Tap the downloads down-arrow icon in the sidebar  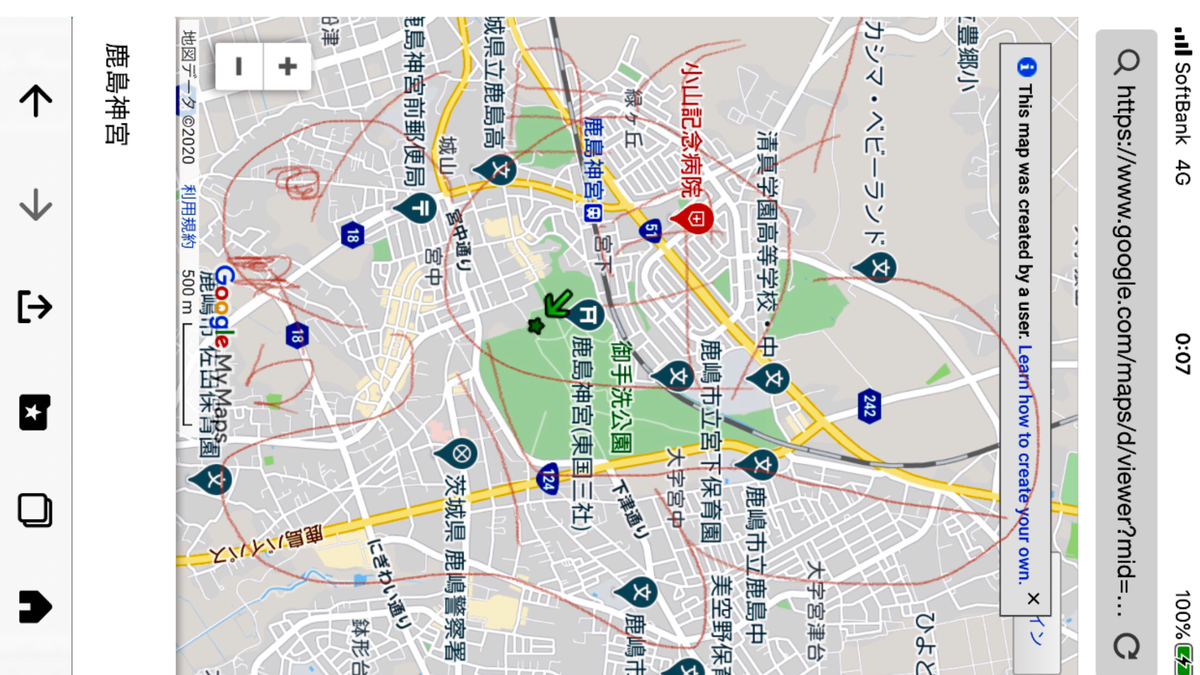pyautogui.click(x=33, y=204)
